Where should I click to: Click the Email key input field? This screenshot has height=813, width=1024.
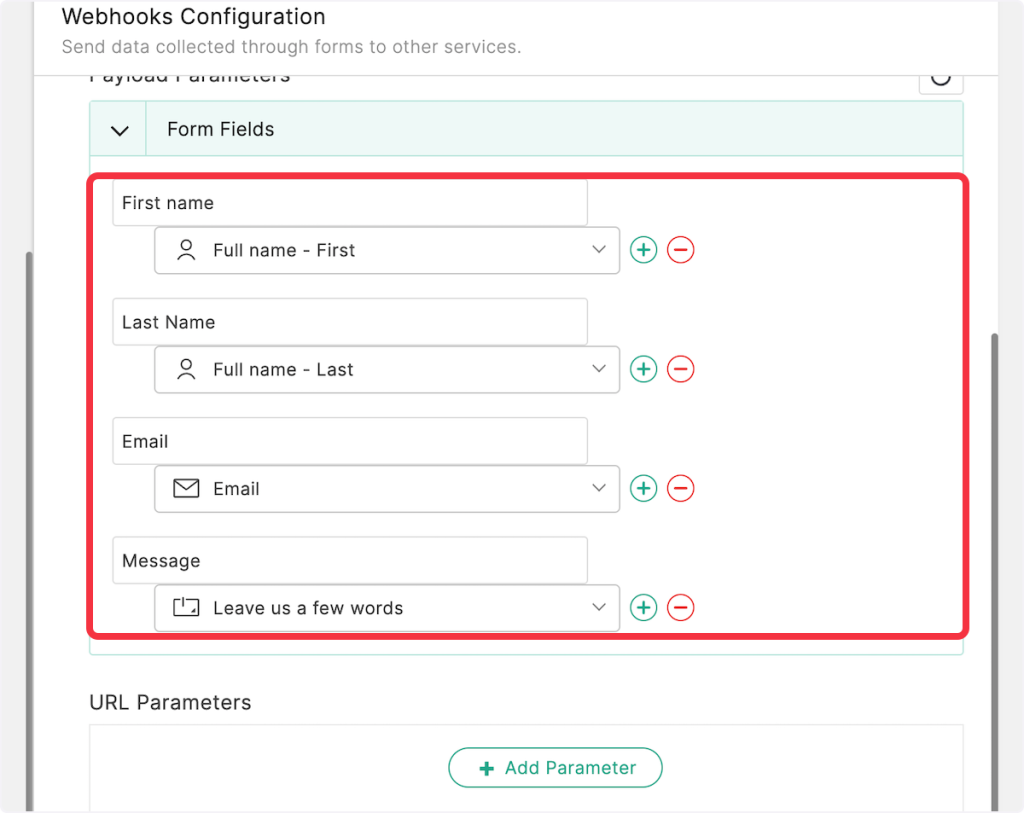coord(349,441)
